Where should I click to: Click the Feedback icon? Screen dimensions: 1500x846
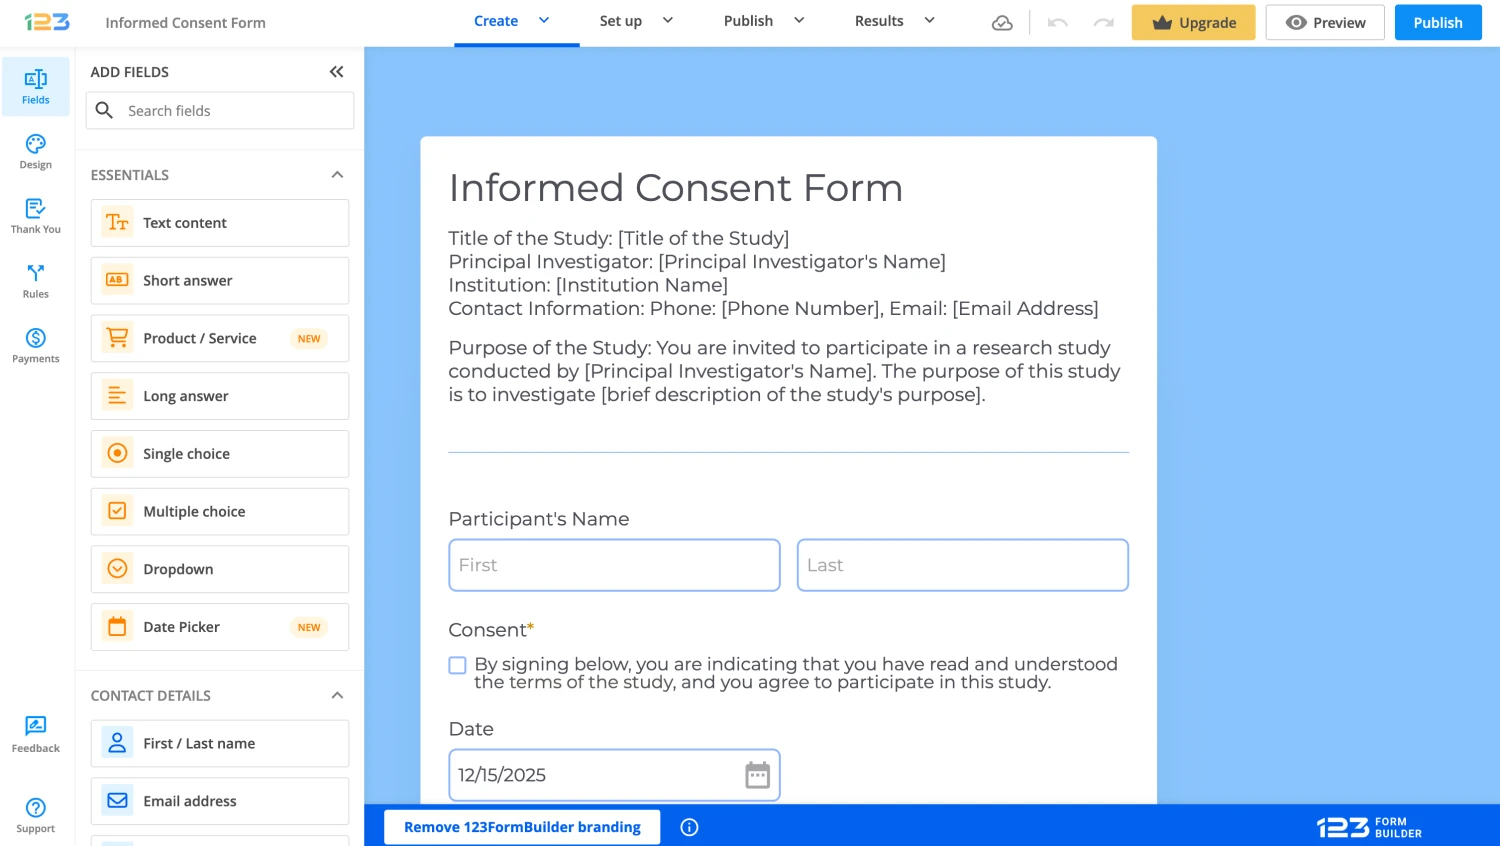36,734
